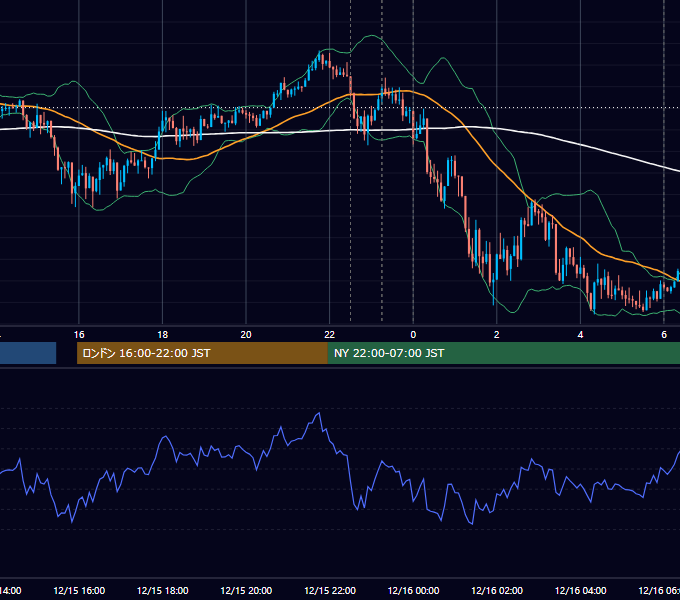Click the 12/15 22:00 date label
This screenshot has width=680, height=600.
coord(330,590)
